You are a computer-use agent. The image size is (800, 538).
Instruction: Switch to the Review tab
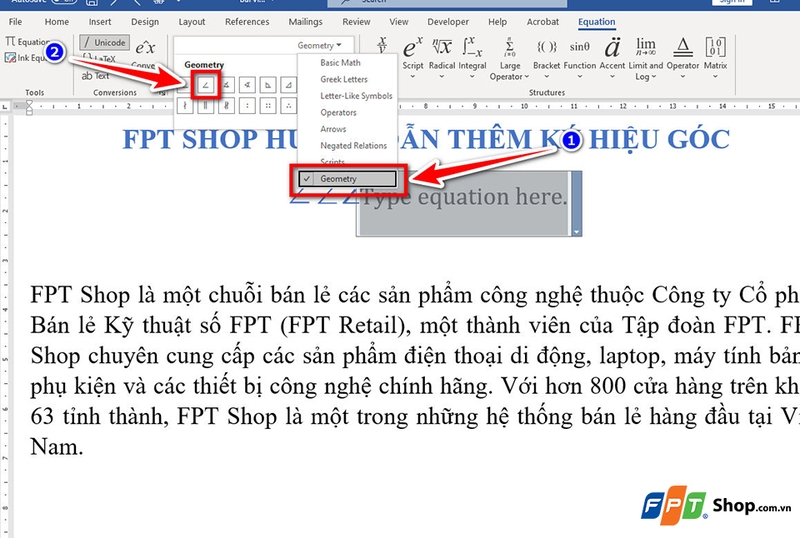coord(356,21)
